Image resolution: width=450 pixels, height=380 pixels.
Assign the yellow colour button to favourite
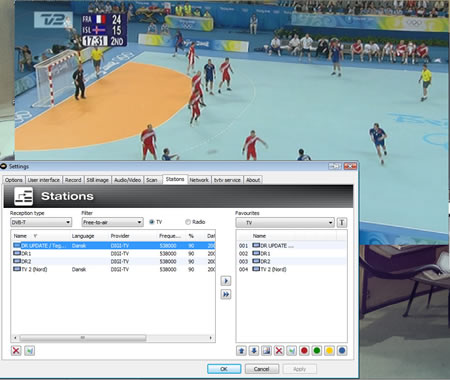click(x=329, y=350)
